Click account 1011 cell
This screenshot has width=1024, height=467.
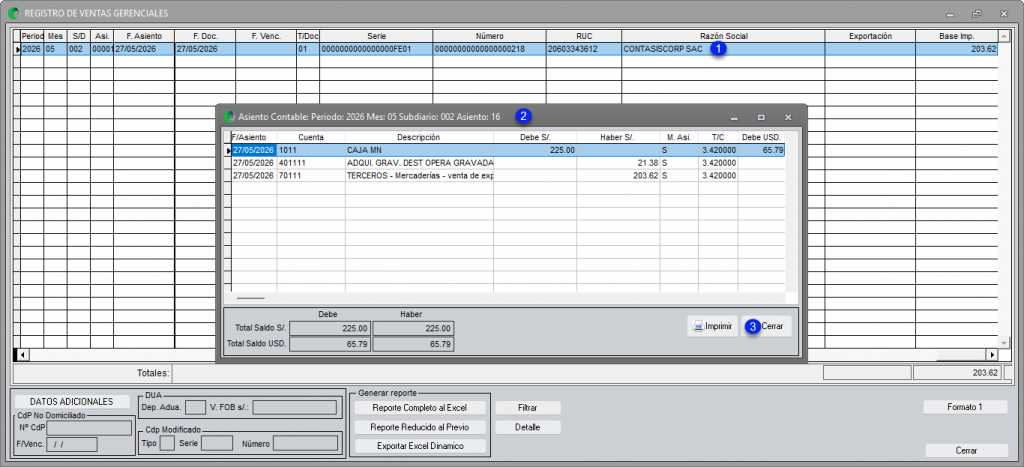(311, 150)
